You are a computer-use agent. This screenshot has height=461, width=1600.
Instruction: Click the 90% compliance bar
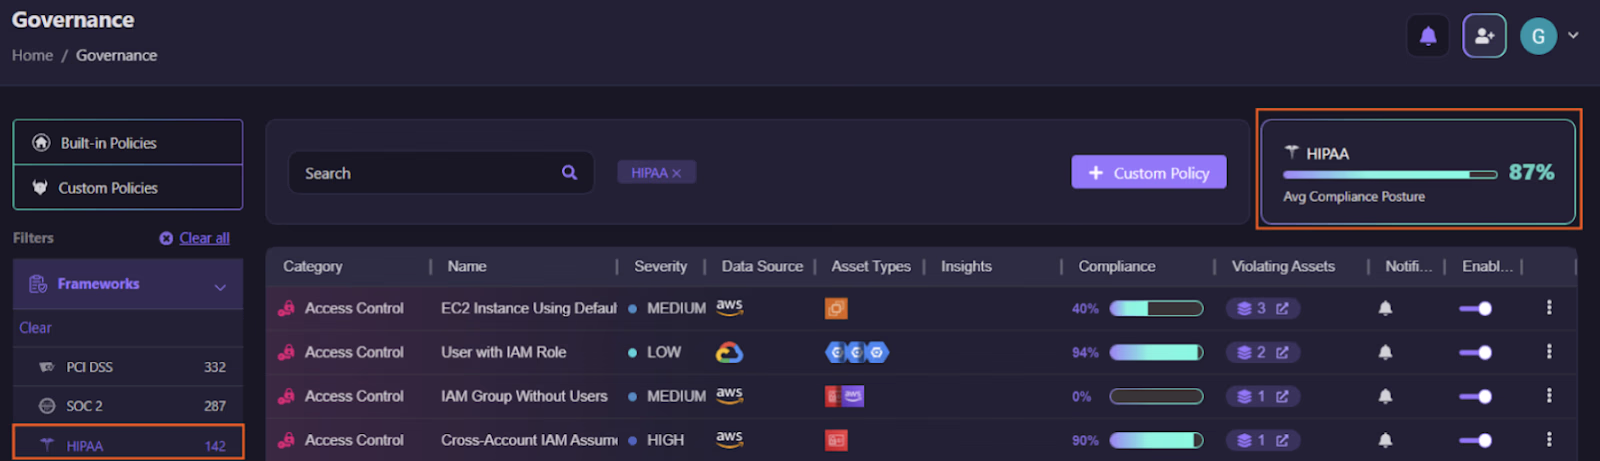coord(1156,440)
